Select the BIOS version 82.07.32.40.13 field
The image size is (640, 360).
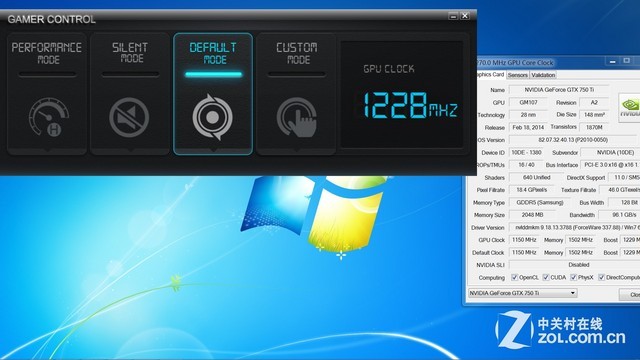tap(573, 140)
